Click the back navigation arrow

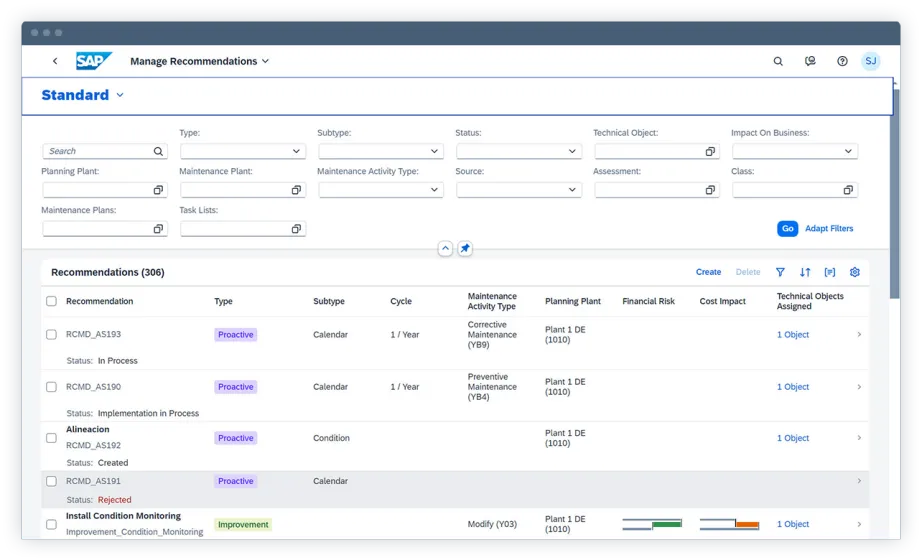[x=55, y=61]
